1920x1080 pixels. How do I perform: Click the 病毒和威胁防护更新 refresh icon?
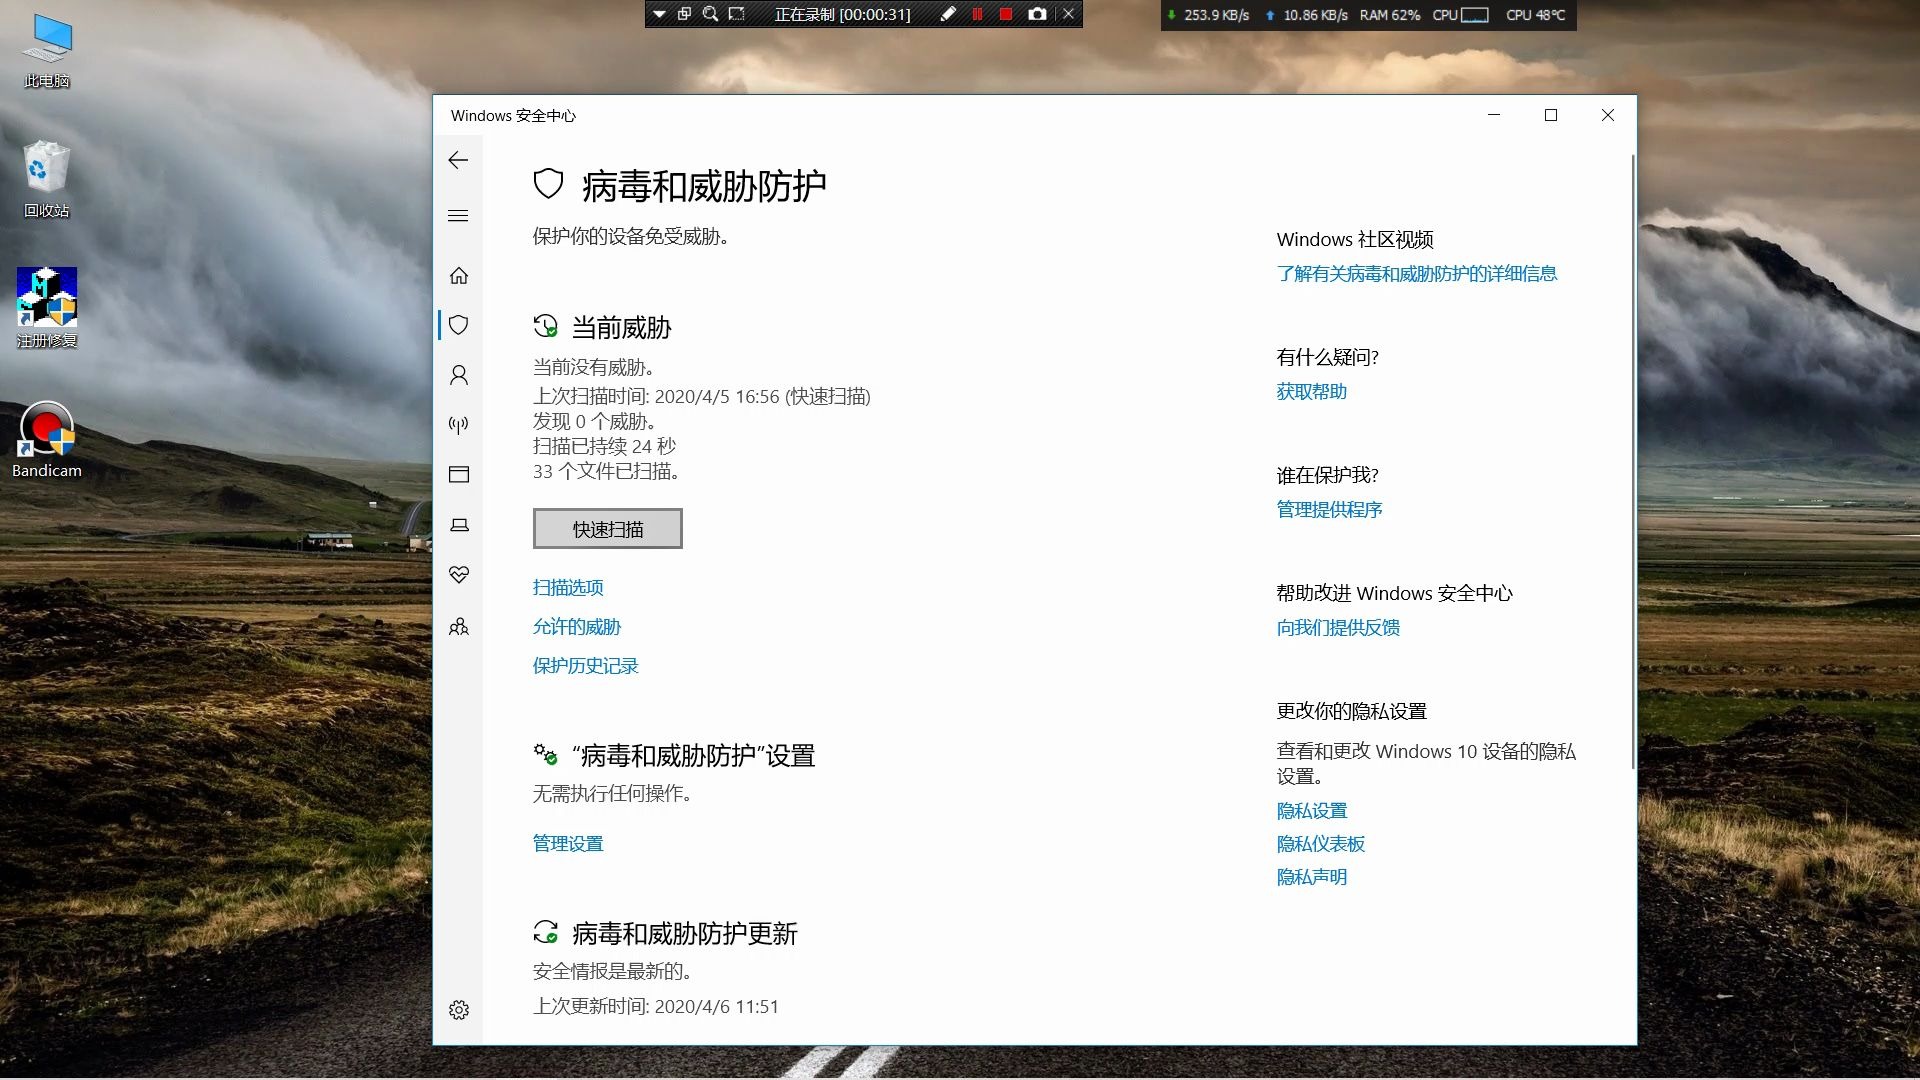[545, 932]
